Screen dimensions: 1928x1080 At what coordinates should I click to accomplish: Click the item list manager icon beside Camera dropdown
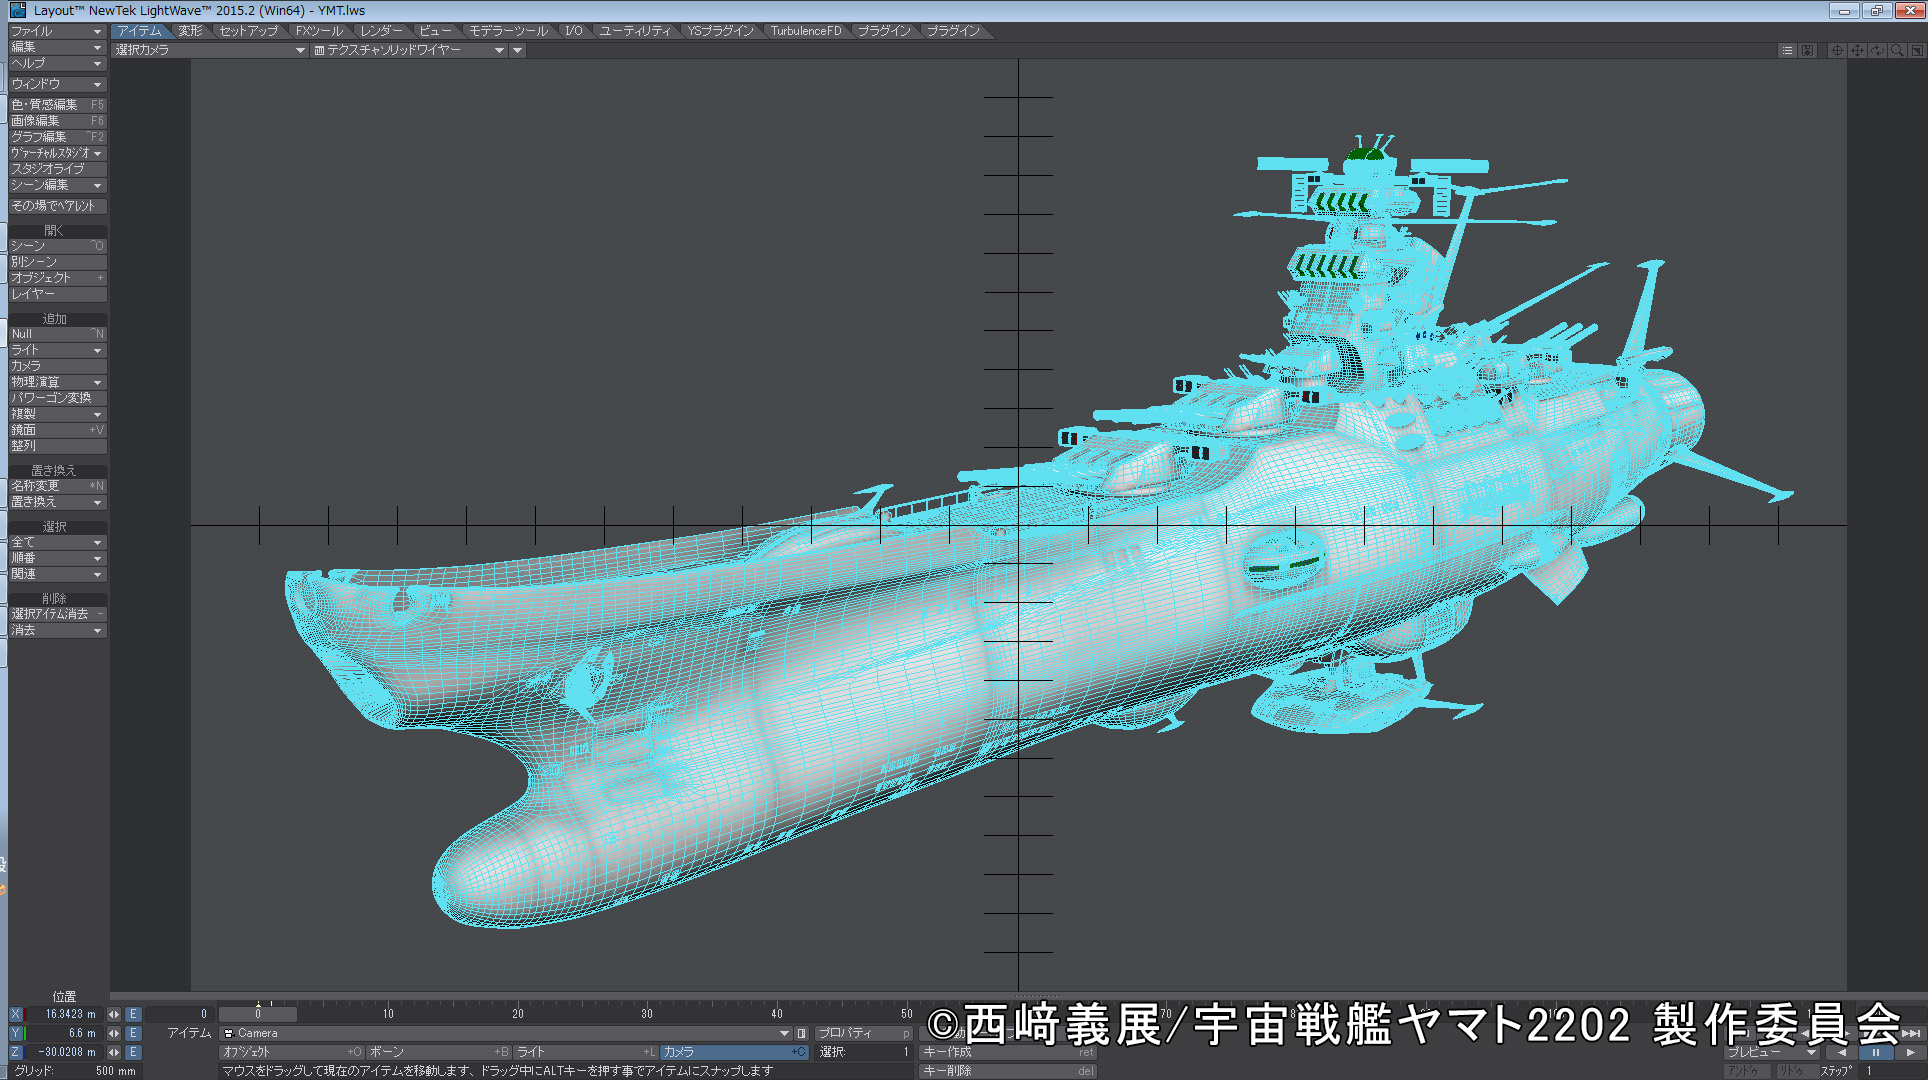(x=801, y=1033)
